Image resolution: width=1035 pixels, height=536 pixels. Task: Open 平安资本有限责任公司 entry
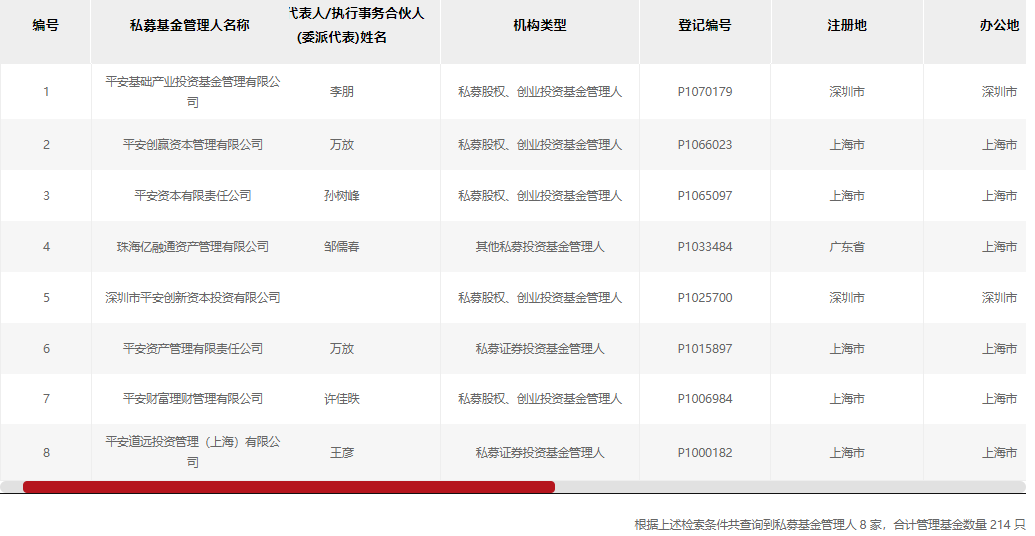pos(193,195)
